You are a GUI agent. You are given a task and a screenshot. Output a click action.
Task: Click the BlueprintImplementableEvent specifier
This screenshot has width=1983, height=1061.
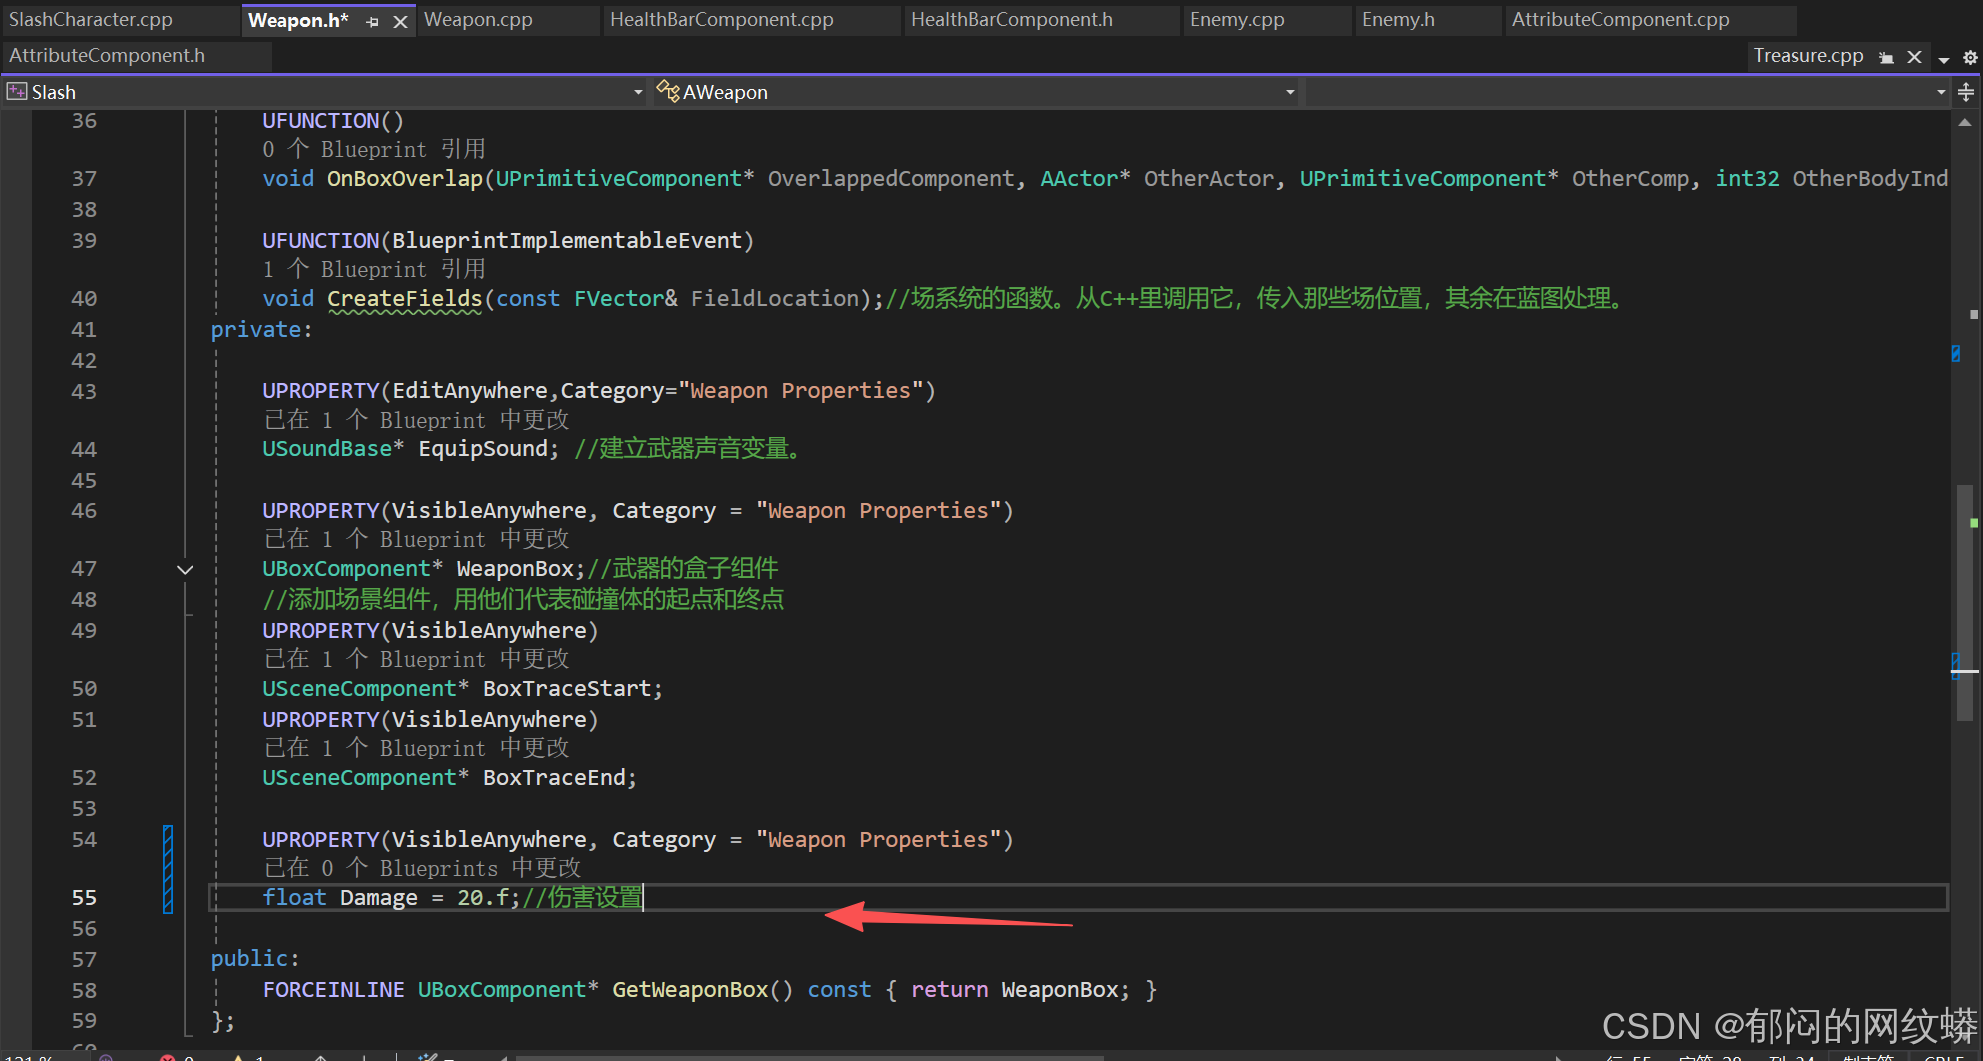coord(567,241)
